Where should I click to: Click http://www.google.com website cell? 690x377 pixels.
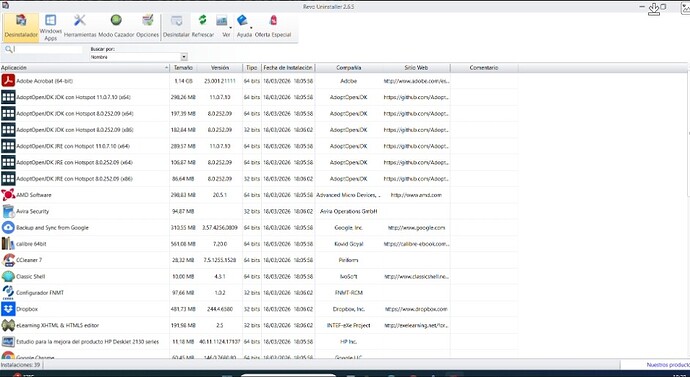pos(416,227)
